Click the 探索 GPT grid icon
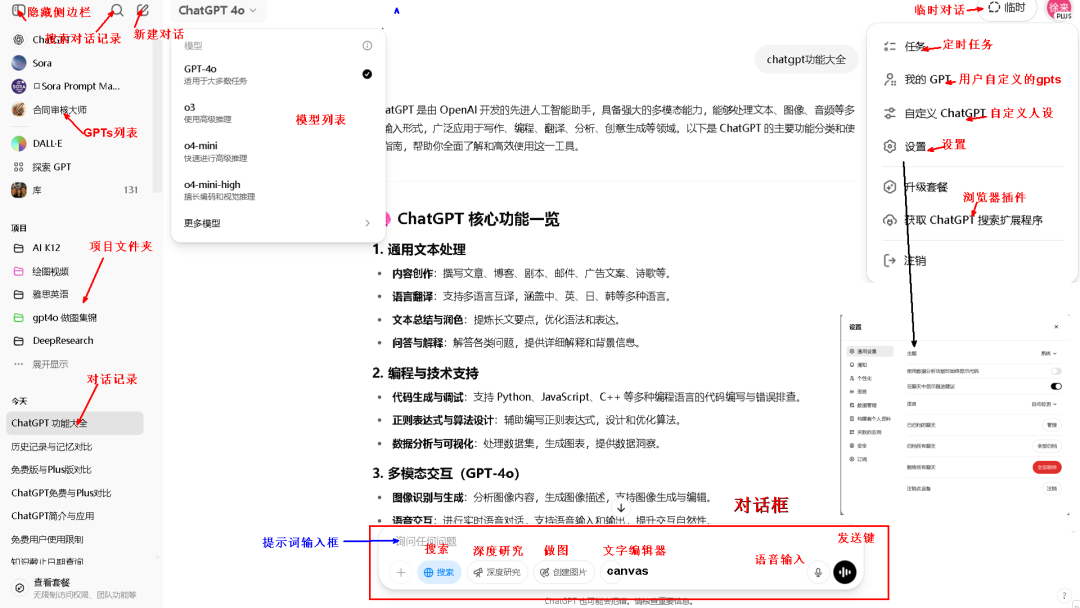1080x608 pixels. 19,167
